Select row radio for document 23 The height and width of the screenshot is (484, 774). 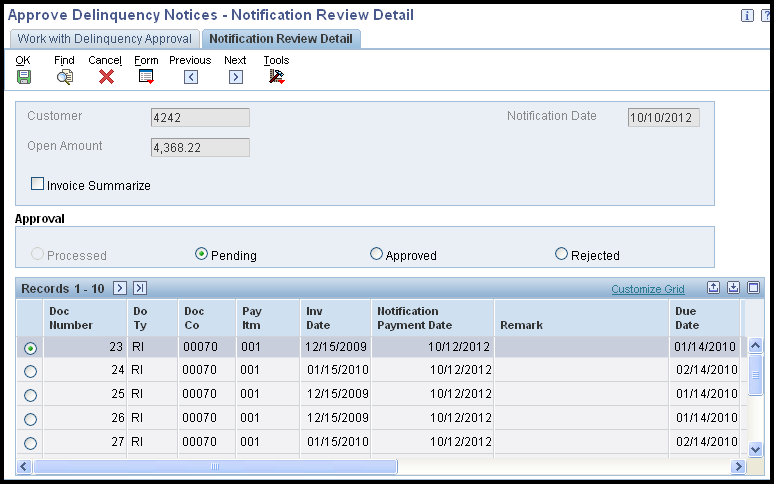(31, 348)
